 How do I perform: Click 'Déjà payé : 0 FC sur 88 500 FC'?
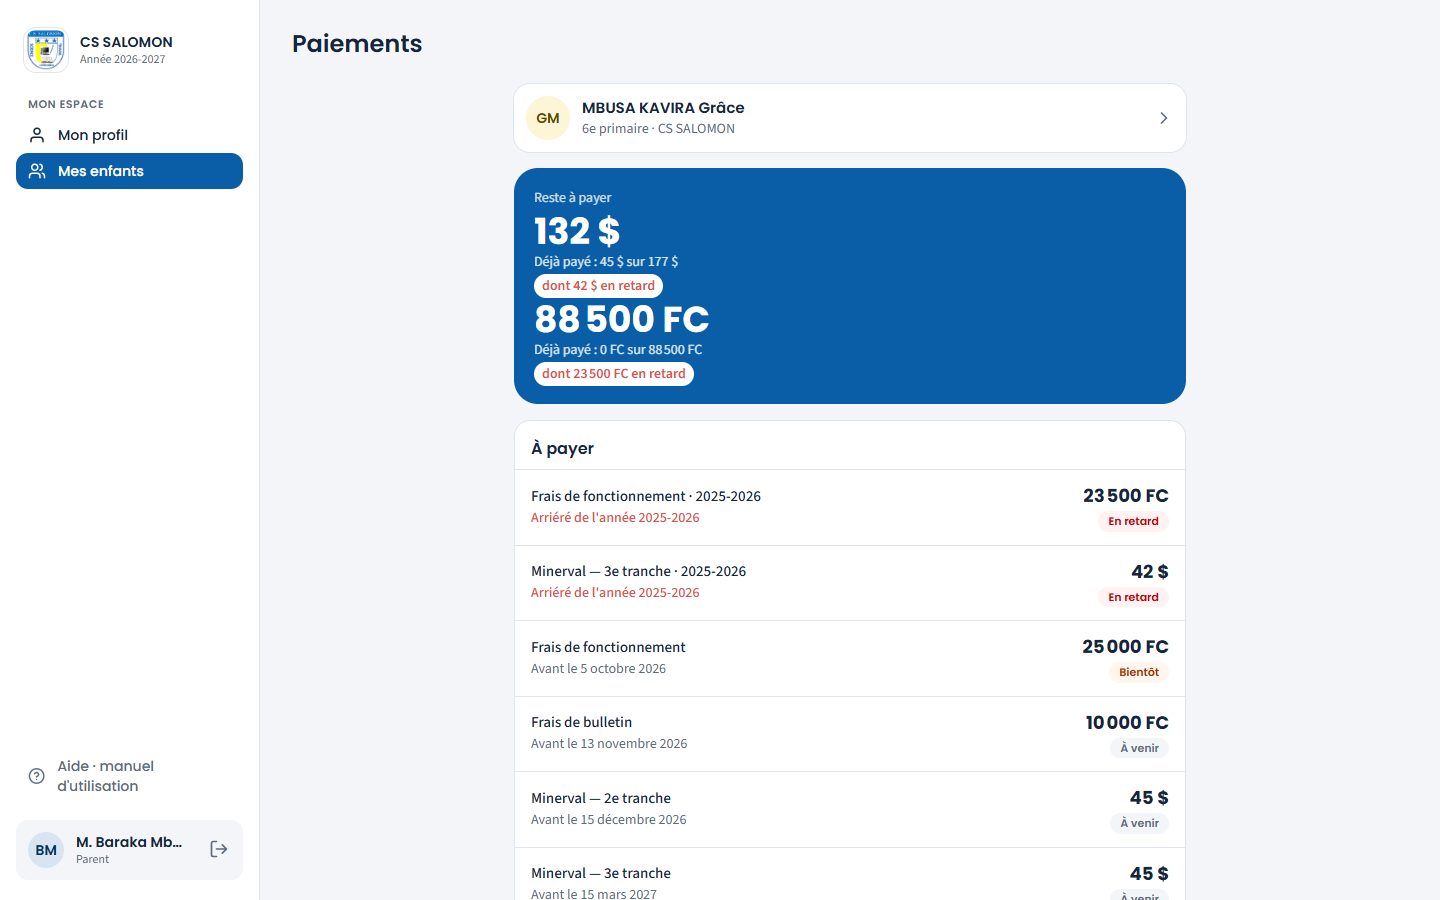click(x=618, y=350)
